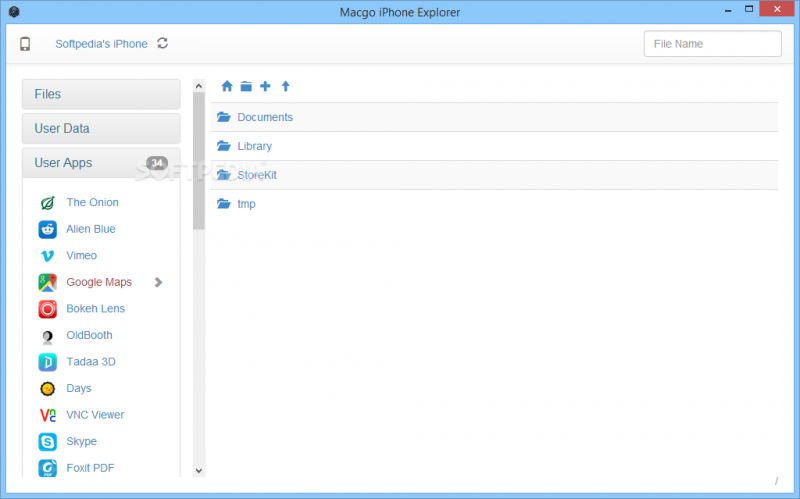Screen dimensions: 800x499
Task: Click the iPhone device icon
Action: point(25,44)
